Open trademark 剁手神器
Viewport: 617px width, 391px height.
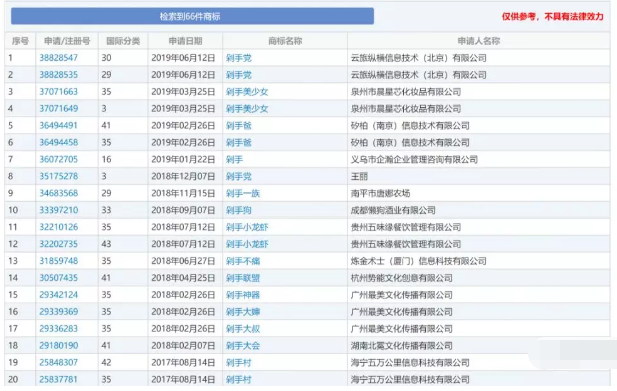tap(243, 295)
